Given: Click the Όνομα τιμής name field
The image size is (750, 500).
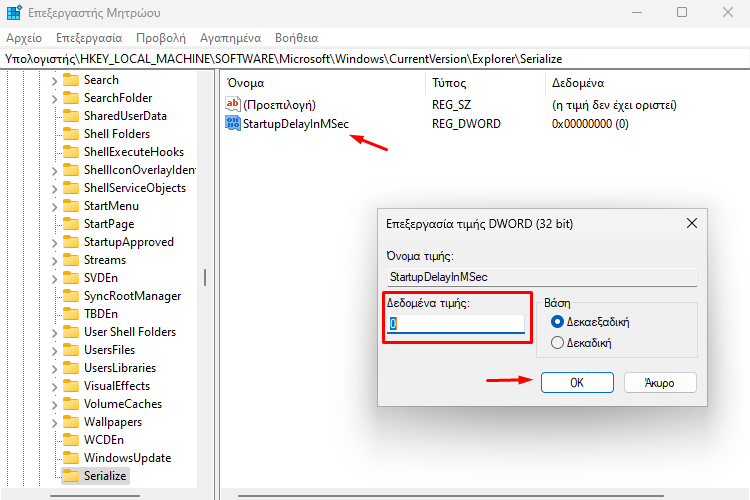Looking at the screenshot, I should [542, 277].
